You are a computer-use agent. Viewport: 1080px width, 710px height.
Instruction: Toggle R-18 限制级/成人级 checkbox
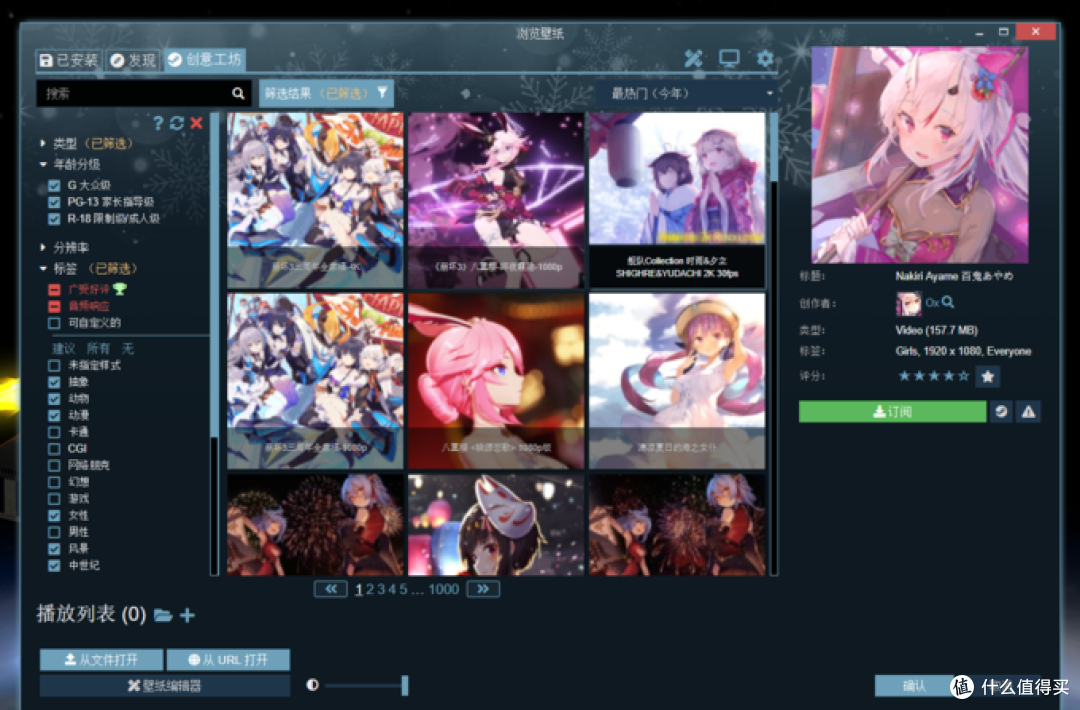tap(54, 219)
